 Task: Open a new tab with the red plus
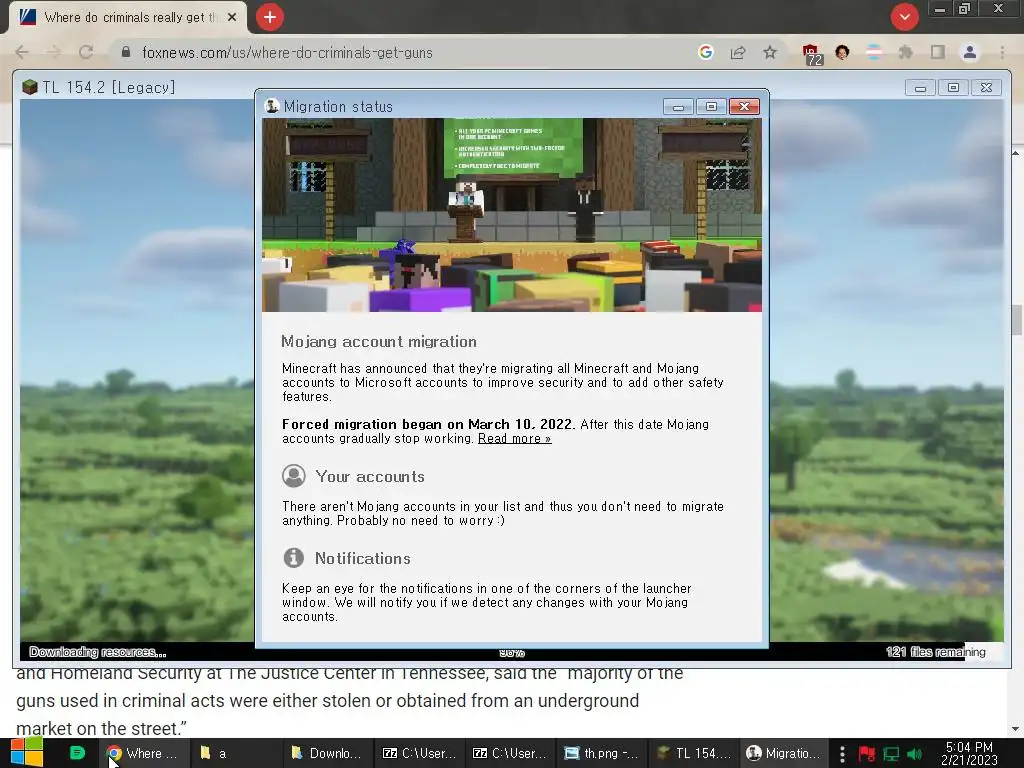[270, 17]
